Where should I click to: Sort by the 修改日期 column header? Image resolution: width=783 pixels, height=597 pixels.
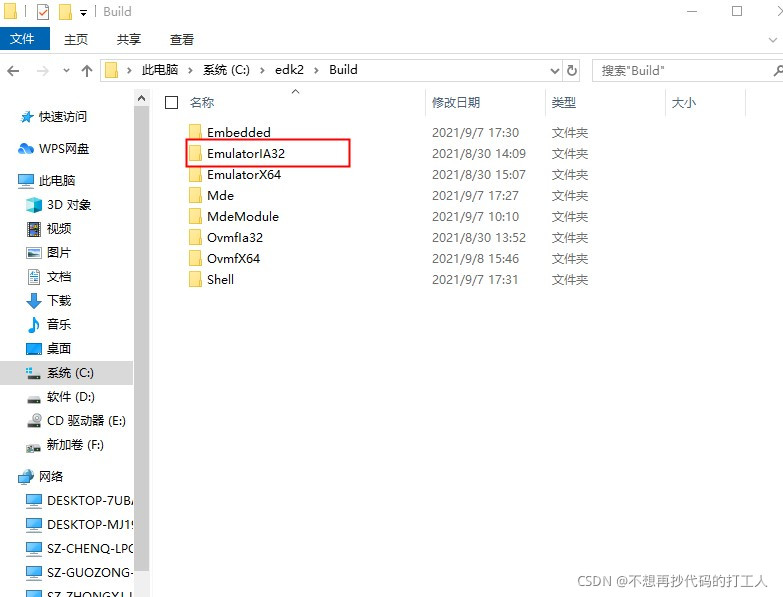click(x=455, y=102)
